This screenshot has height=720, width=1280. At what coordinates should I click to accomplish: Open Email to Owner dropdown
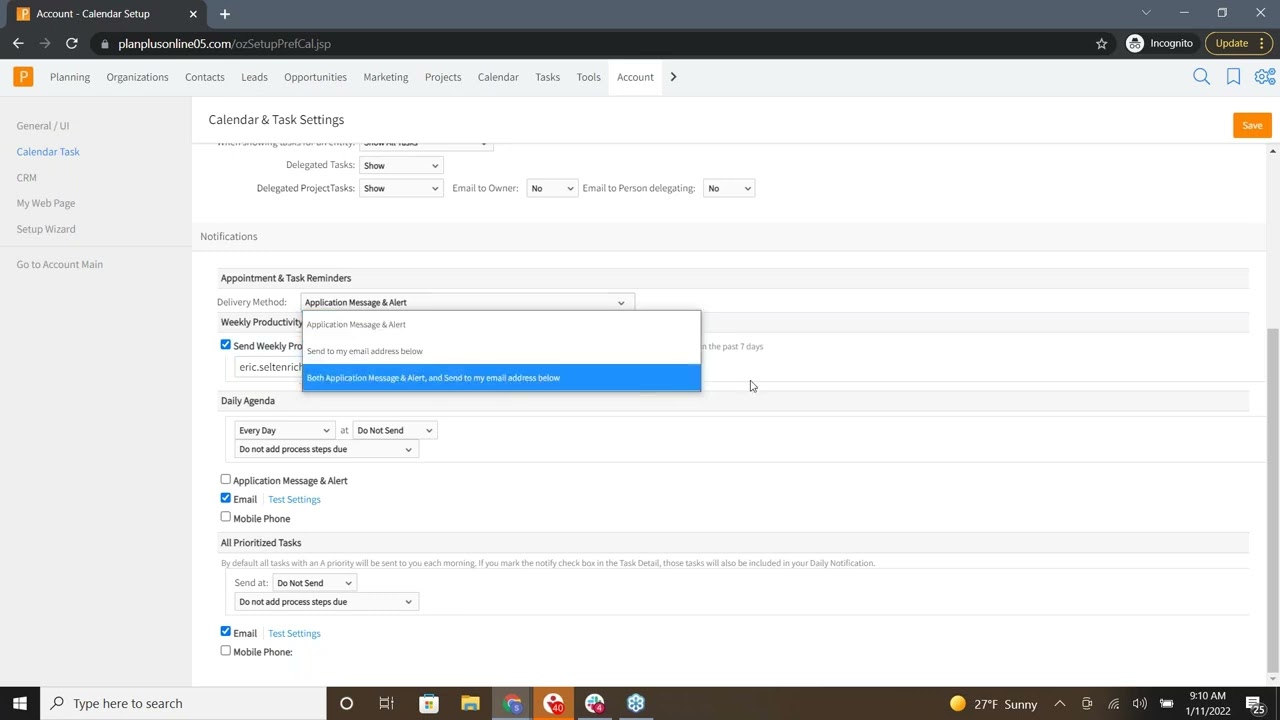click(x=551, y=188)
